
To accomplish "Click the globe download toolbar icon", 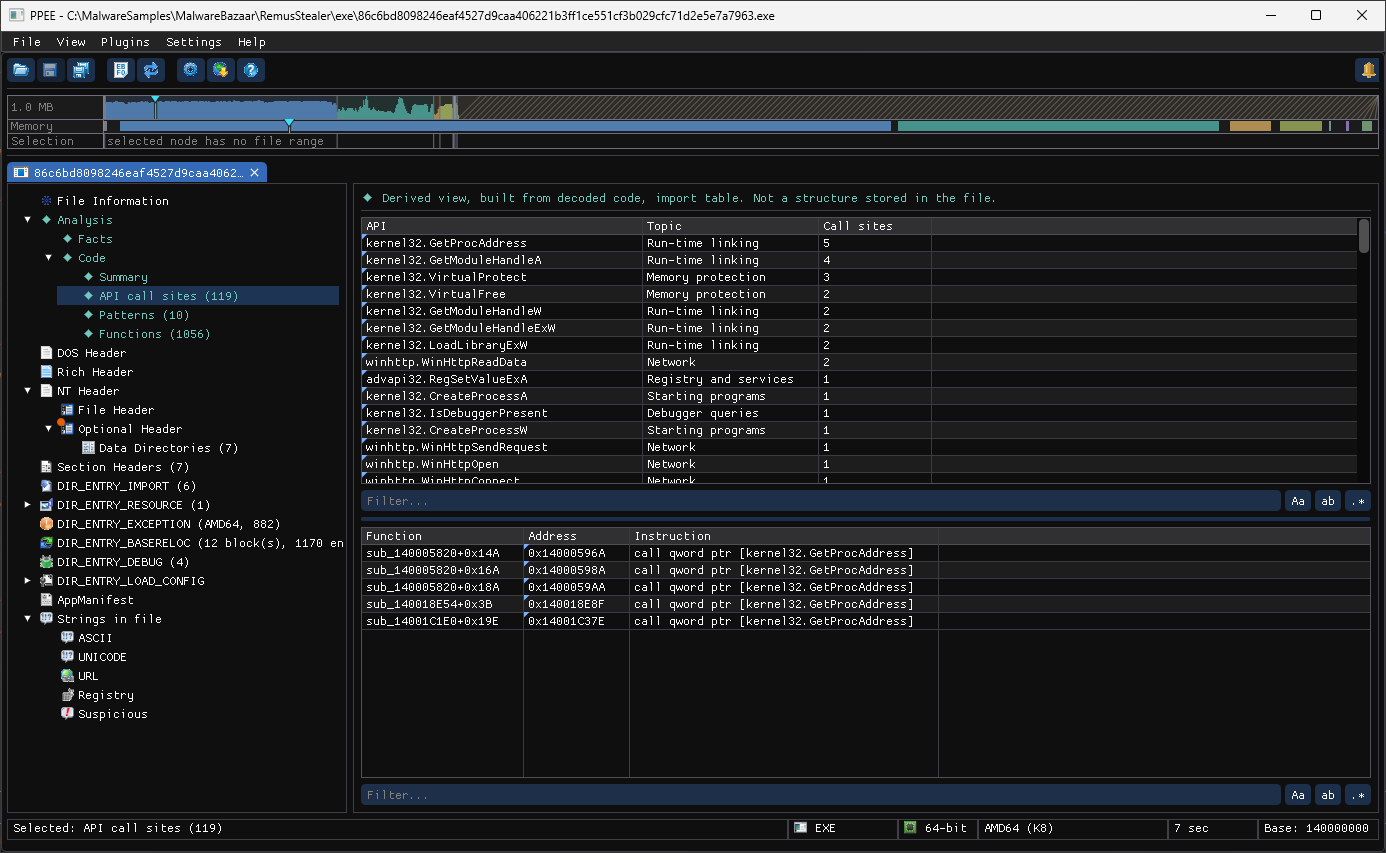I will pos(221,70).
